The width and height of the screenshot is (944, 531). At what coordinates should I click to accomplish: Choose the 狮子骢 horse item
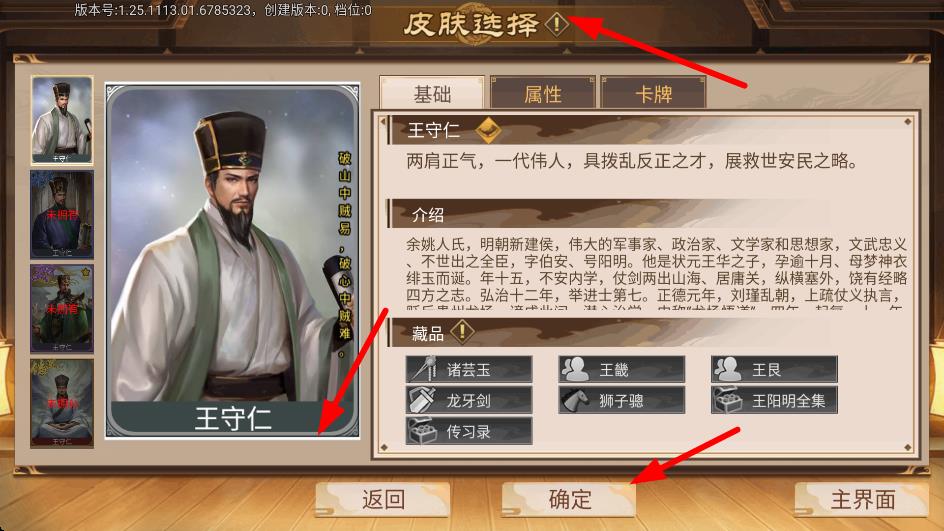621,400
